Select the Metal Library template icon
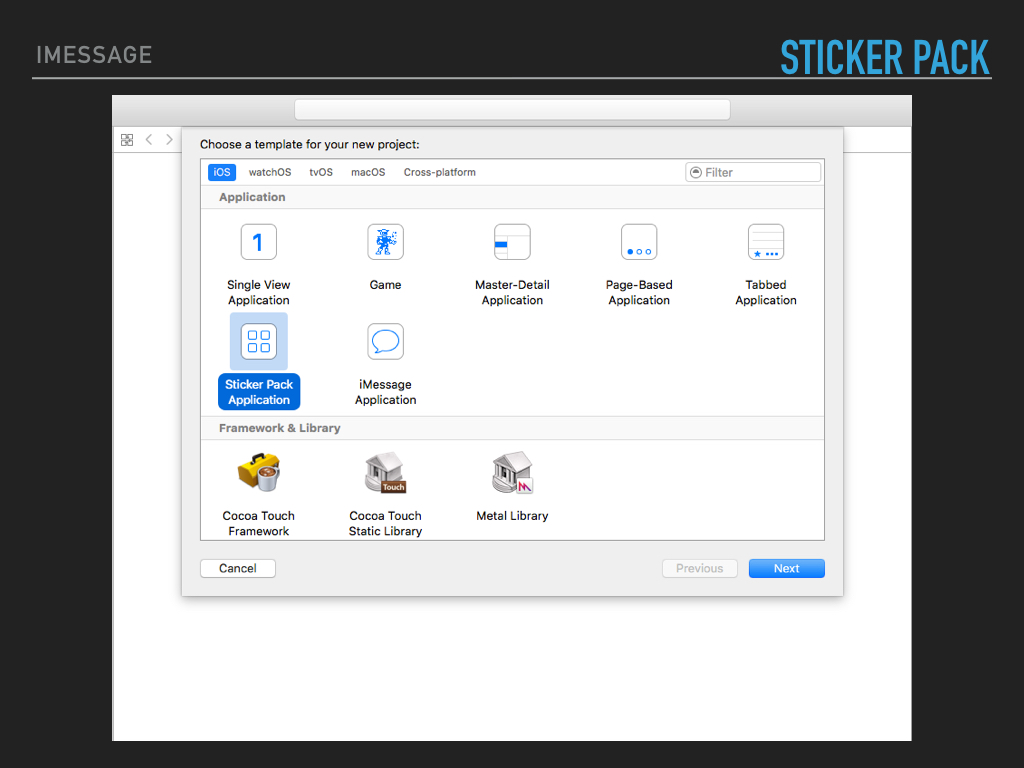Viewport: 1024px width, 768px height. pos(512,472)
